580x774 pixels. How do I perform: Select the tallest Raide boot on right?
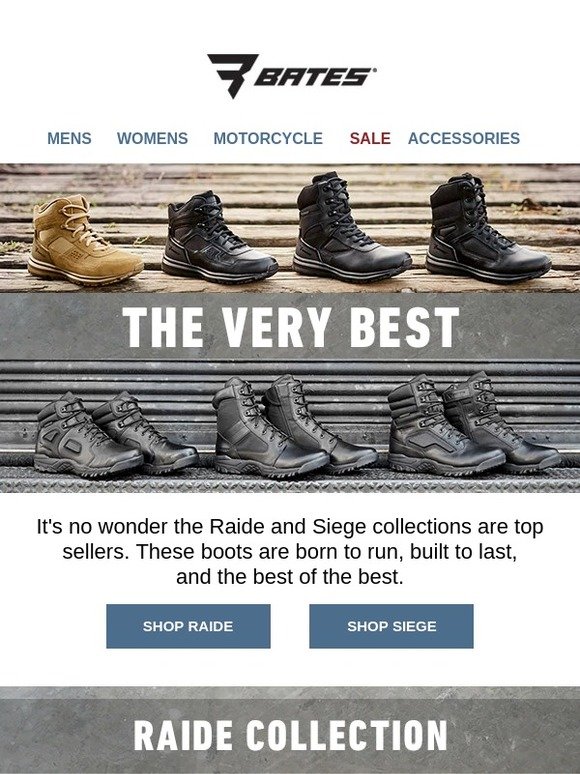tap(488, 228)
